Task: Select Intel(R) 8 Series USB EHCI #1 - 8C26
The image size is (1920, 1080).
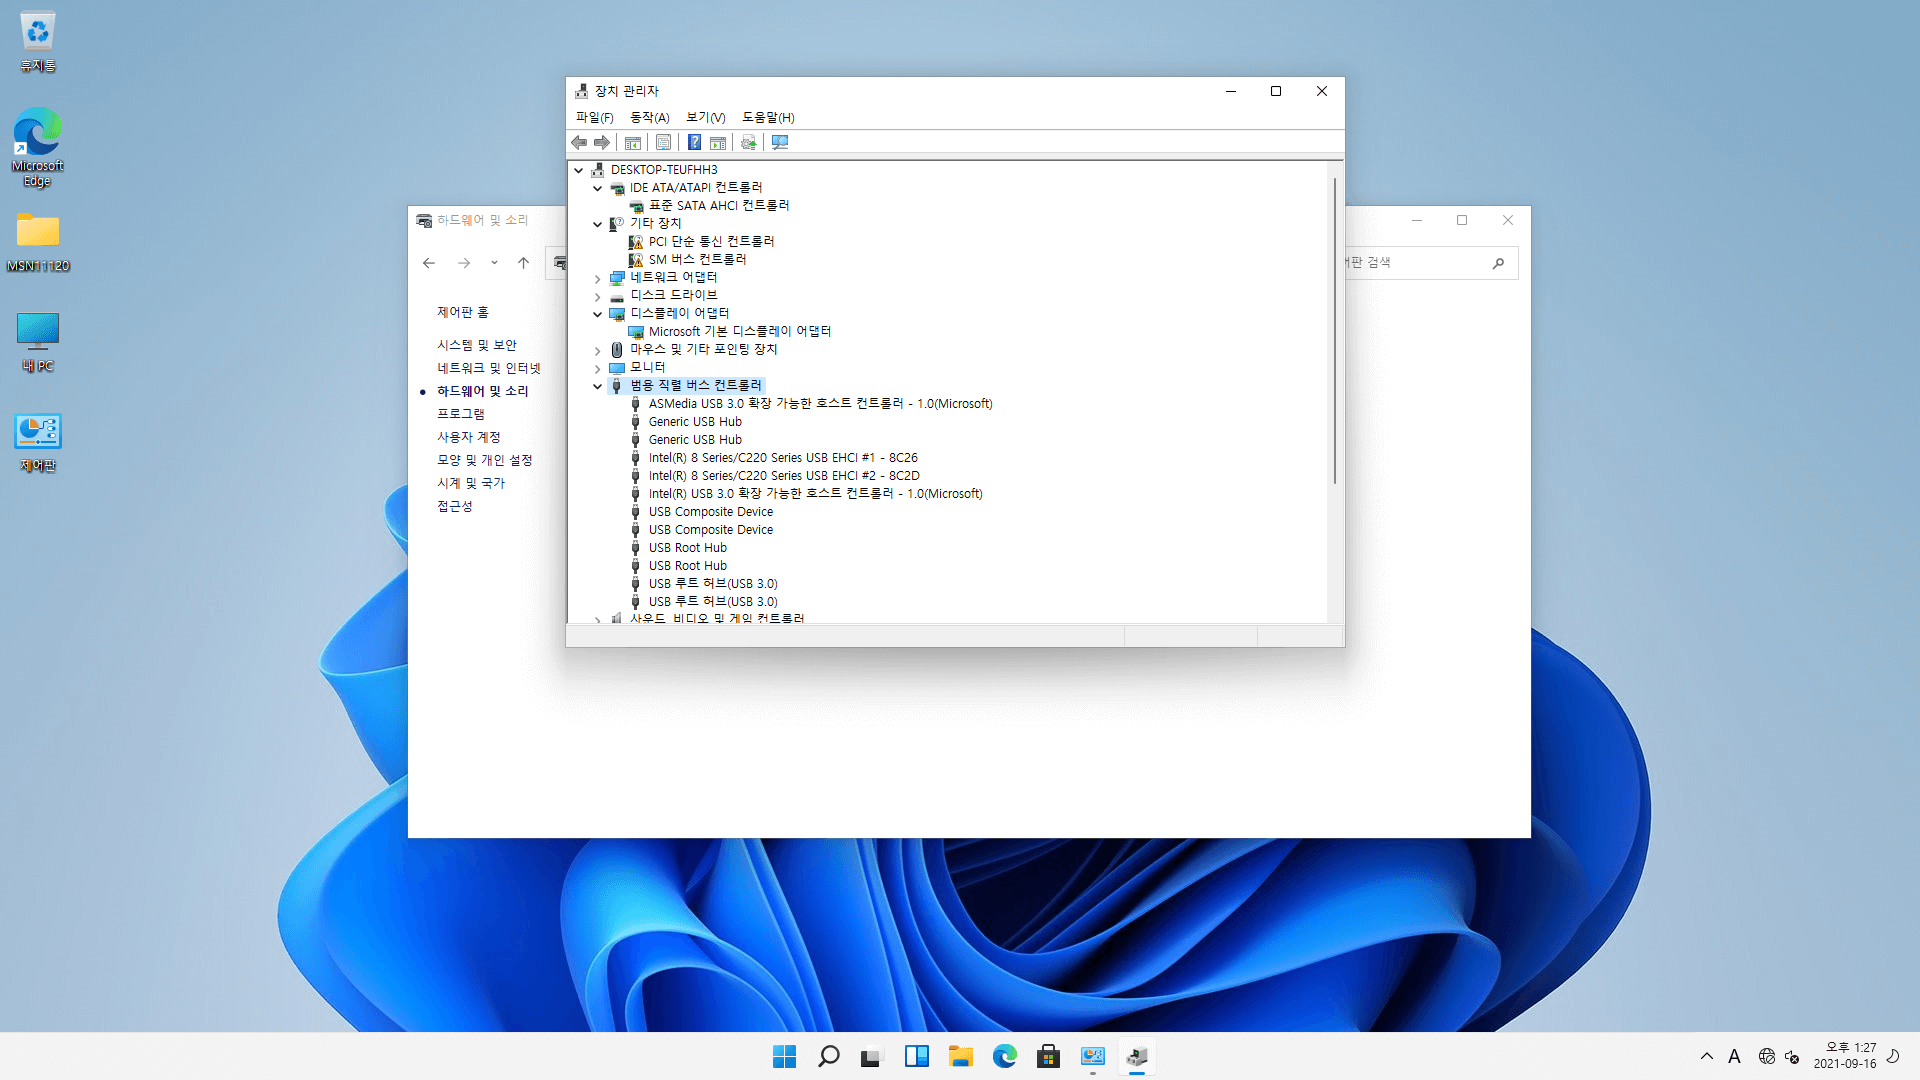Action: 783,458
